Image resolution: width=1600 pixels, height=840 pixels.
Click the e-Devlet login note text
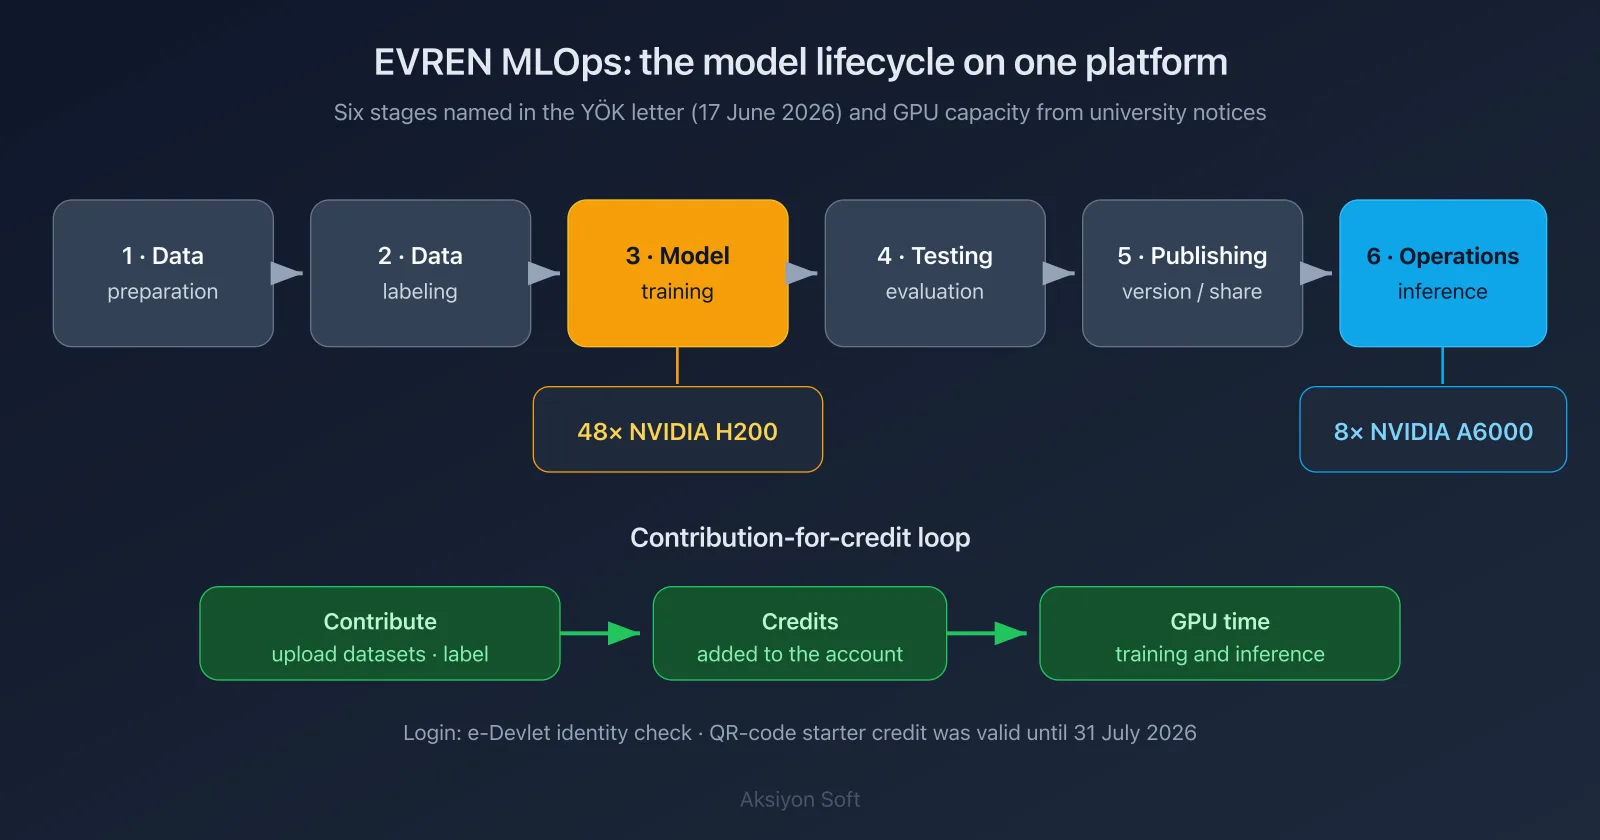800,733
